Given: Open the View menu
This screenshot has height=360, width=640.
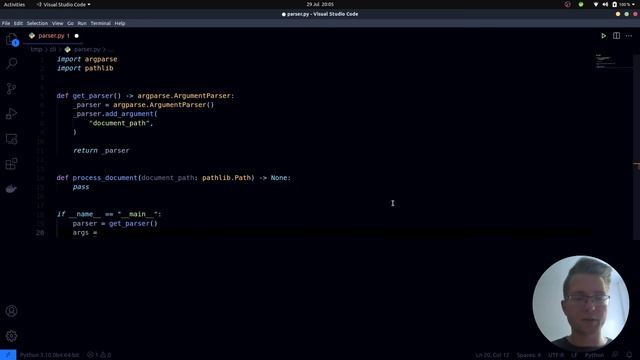Looking at the screenshot, I should point(58,23).
